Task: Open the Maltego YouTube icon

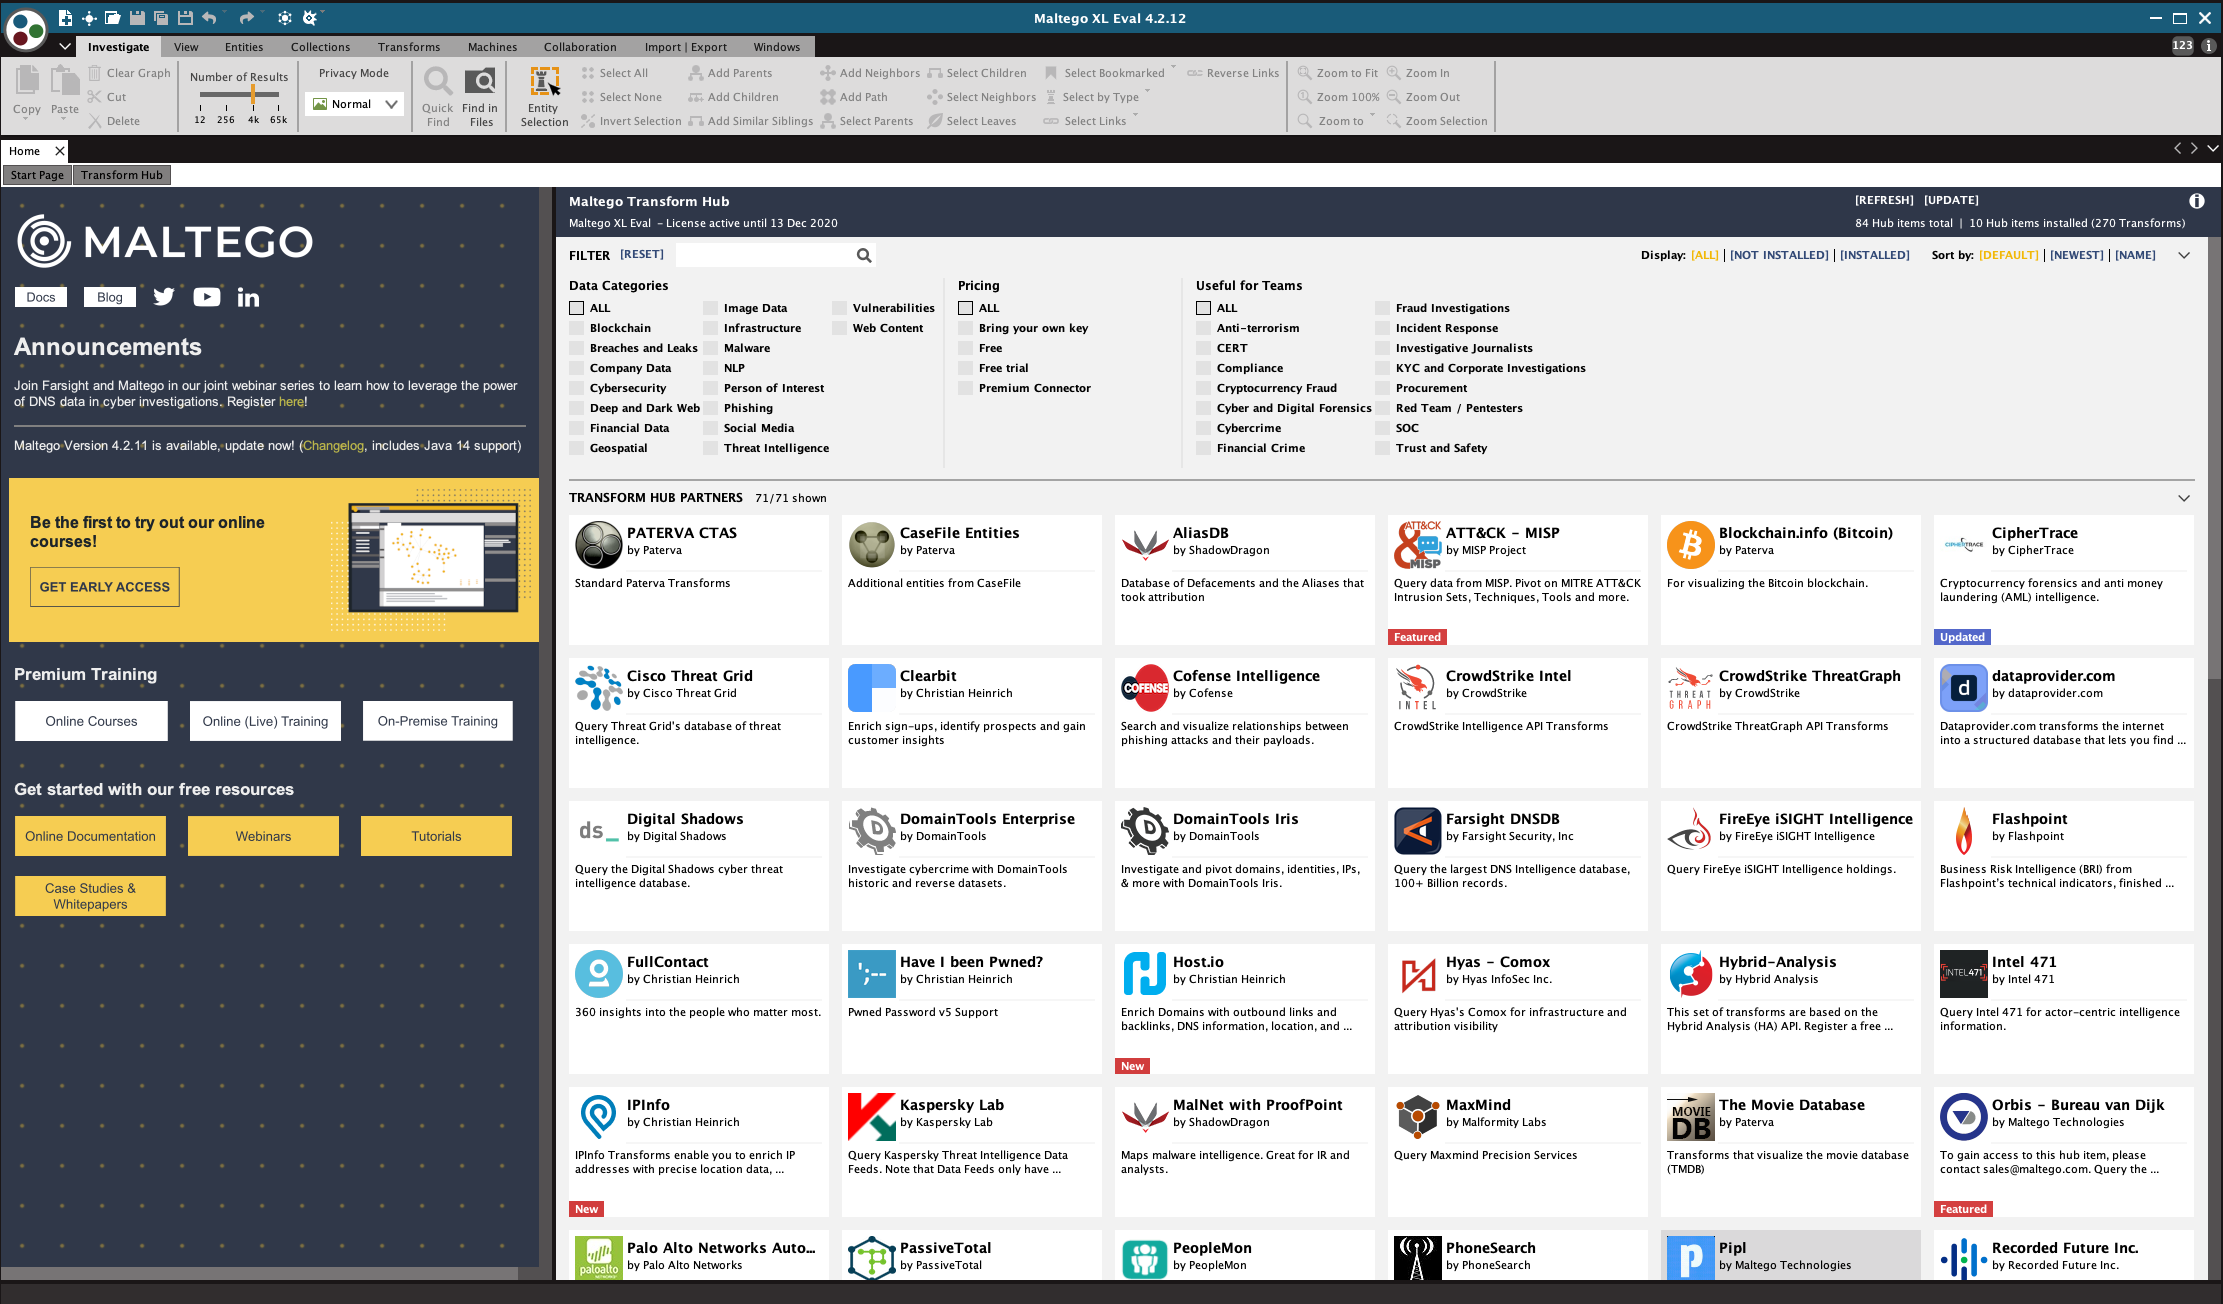Action: pyautogui.click(x=207, y=297)
